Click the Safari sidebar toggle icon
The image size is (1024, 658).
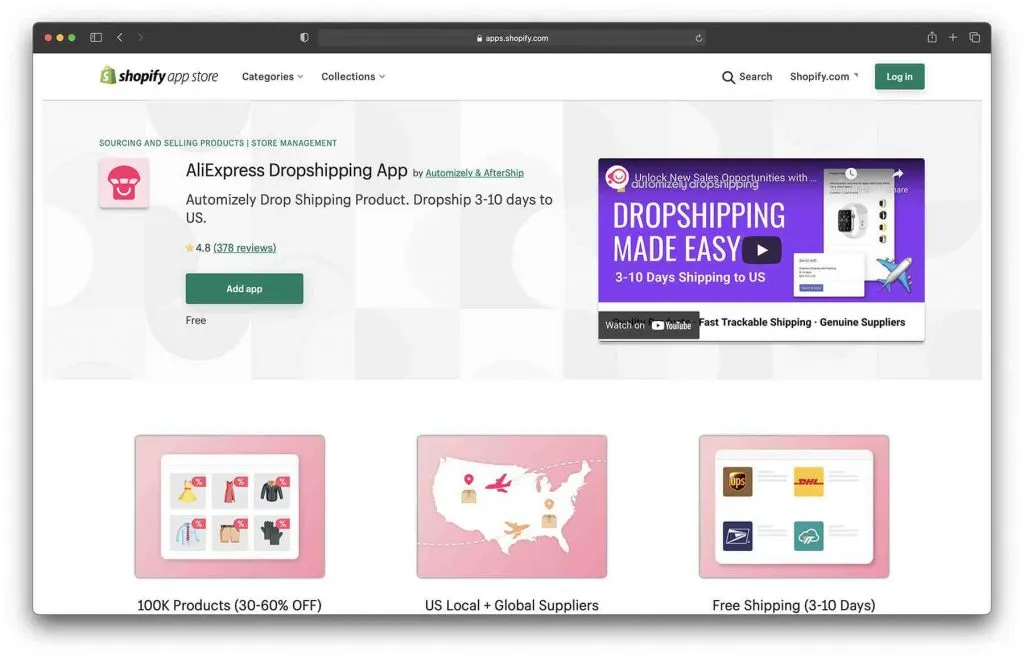96,37
